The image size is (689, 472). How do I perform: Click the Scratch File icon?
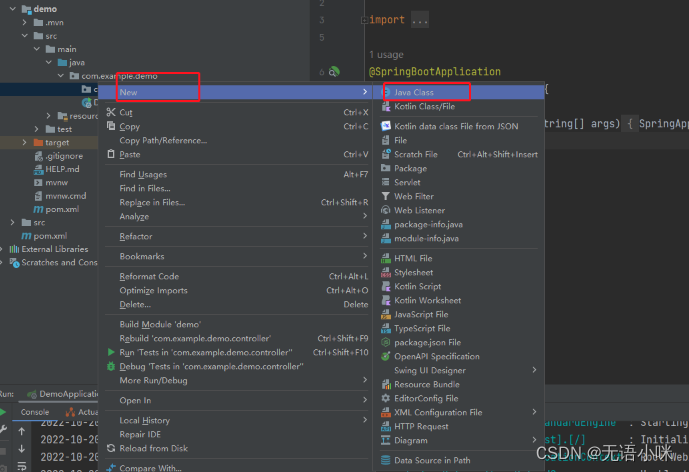tap(386, 154)
